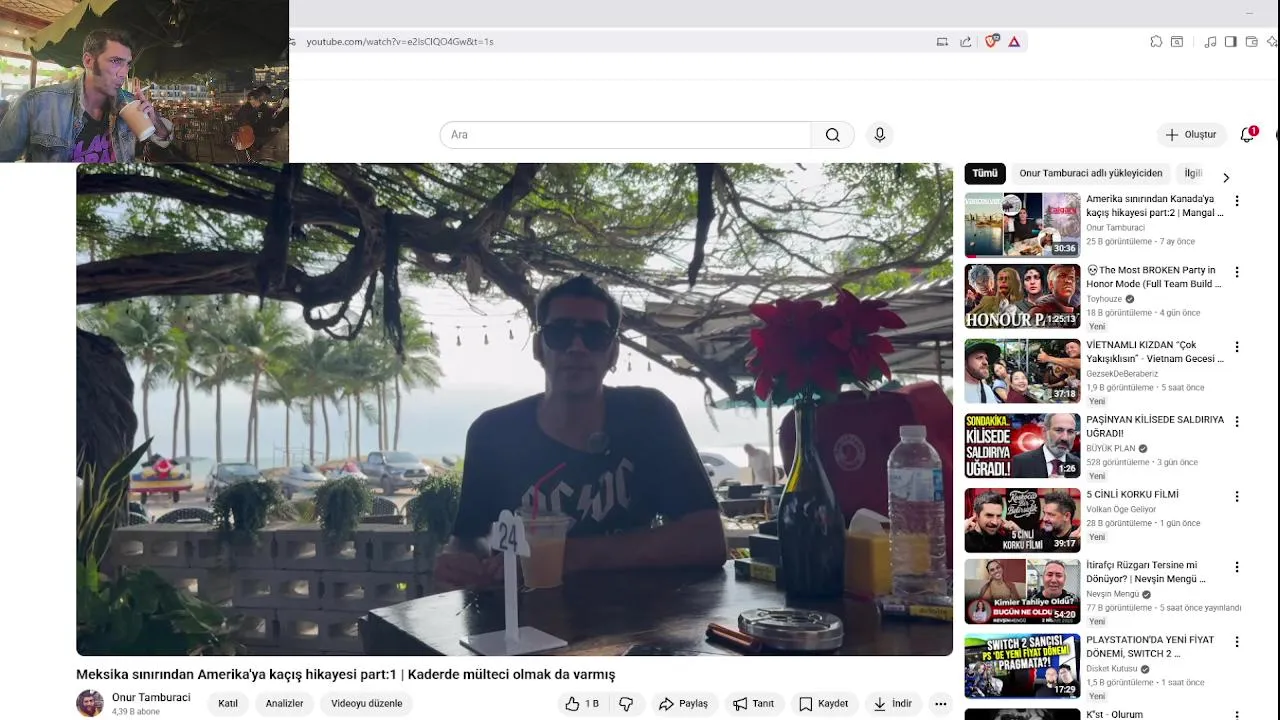1280x720 pixels.
Task: Open options for PLAYSTATION'DA YENİ FİYAT video
Action: coord(1237,642)
